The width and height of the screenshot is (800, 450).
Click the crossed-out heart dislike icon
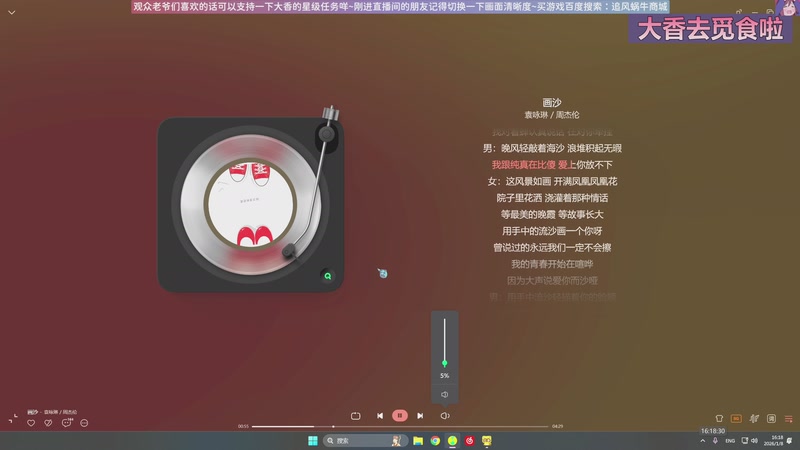point(48,423)
